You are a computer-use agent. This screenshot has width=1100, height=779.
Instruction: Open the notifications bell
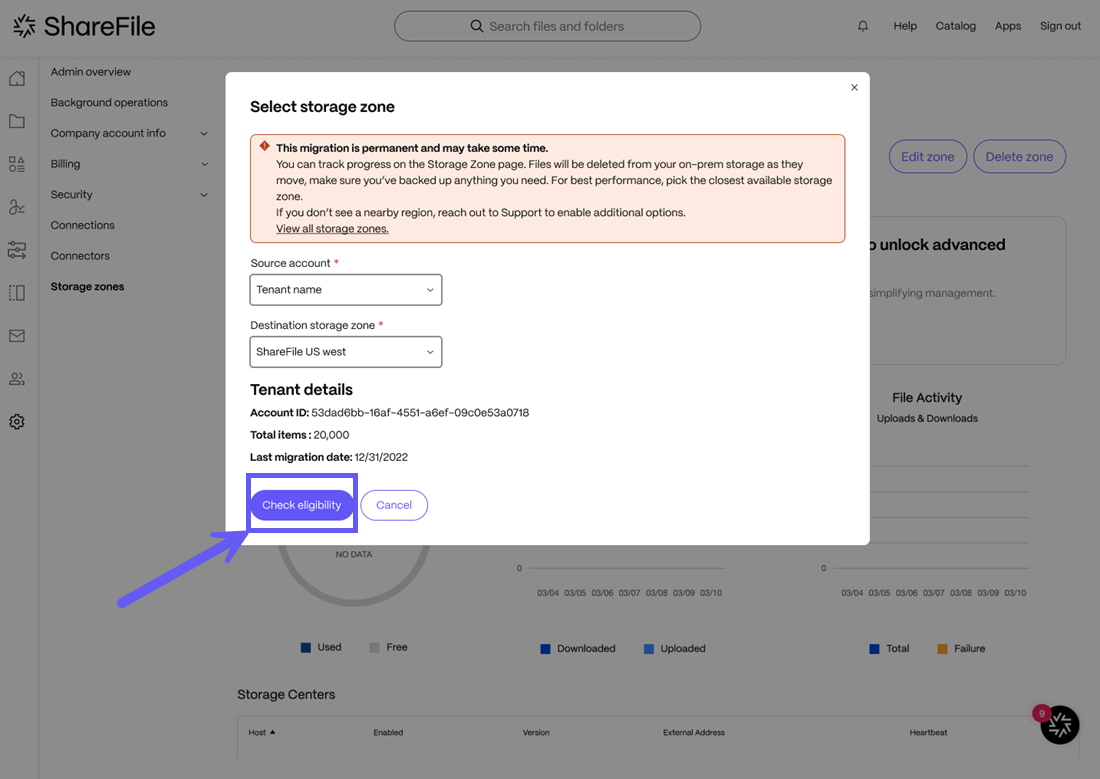863,26
